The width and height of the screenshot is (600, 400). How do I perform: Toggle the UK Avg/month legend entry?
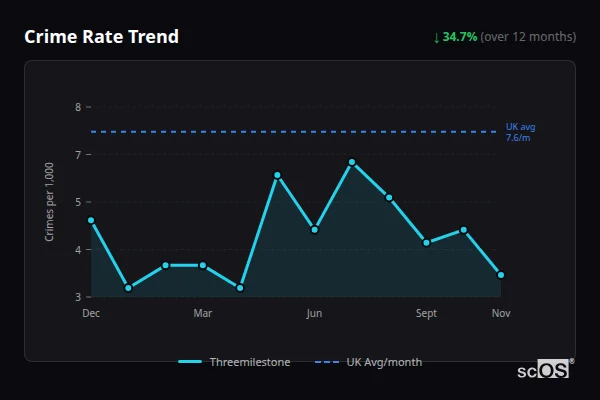[368, 362]
